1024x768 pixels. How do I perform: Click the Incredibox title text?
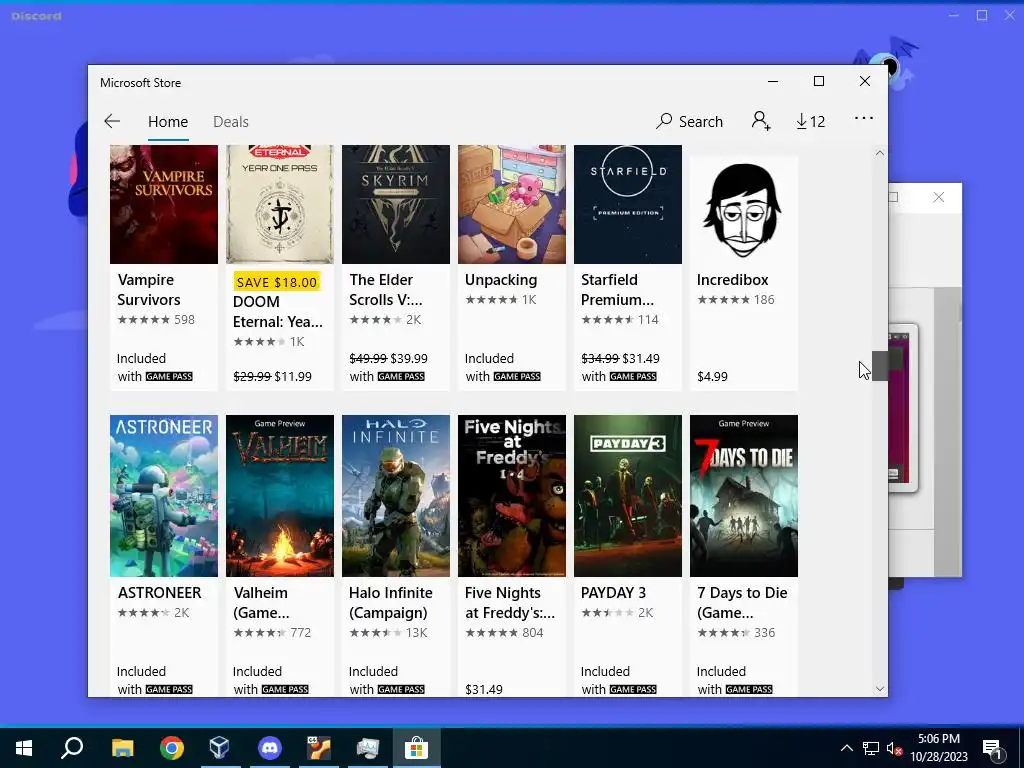point(732,280)
